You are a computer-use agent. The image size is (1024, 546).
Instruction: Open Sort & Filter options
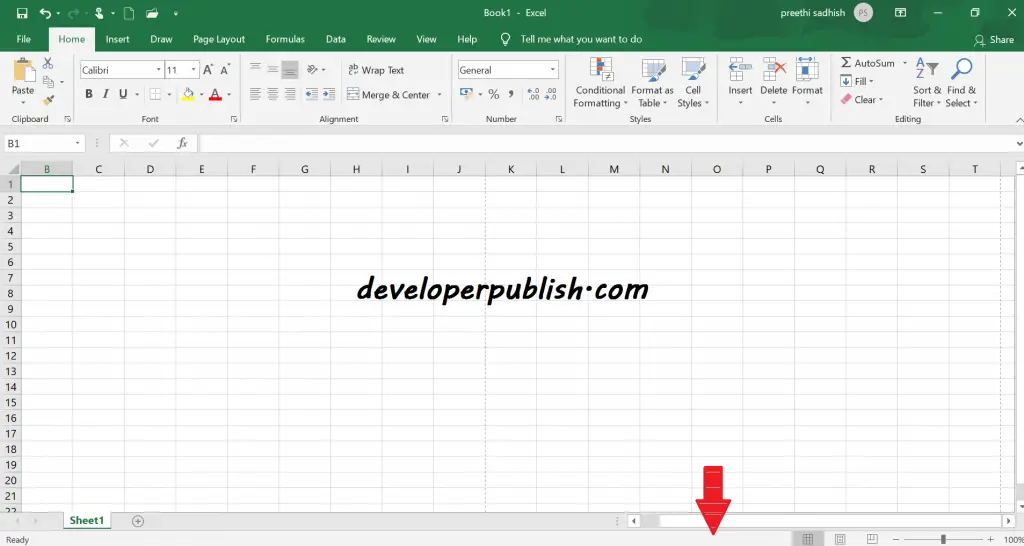tap(927, 82)
